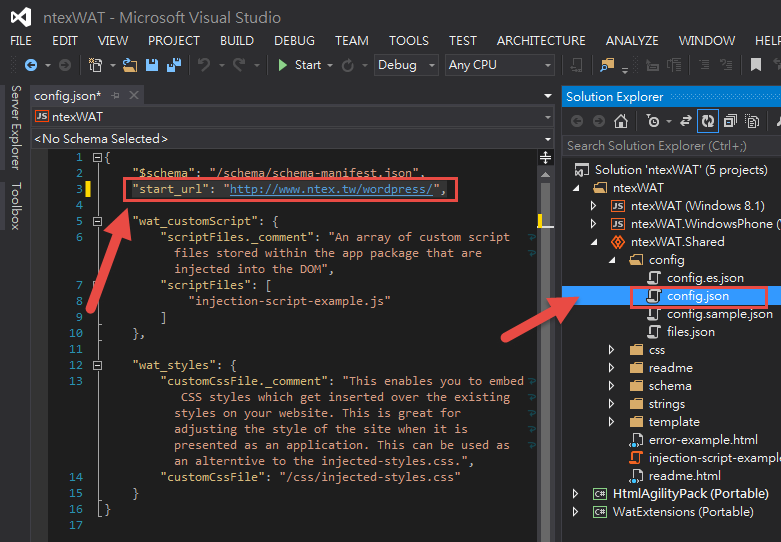Focus the Search Solution Explorer field
Image resolution: width=781 pixels, height=542 pixels.
(x=671, y=145)
